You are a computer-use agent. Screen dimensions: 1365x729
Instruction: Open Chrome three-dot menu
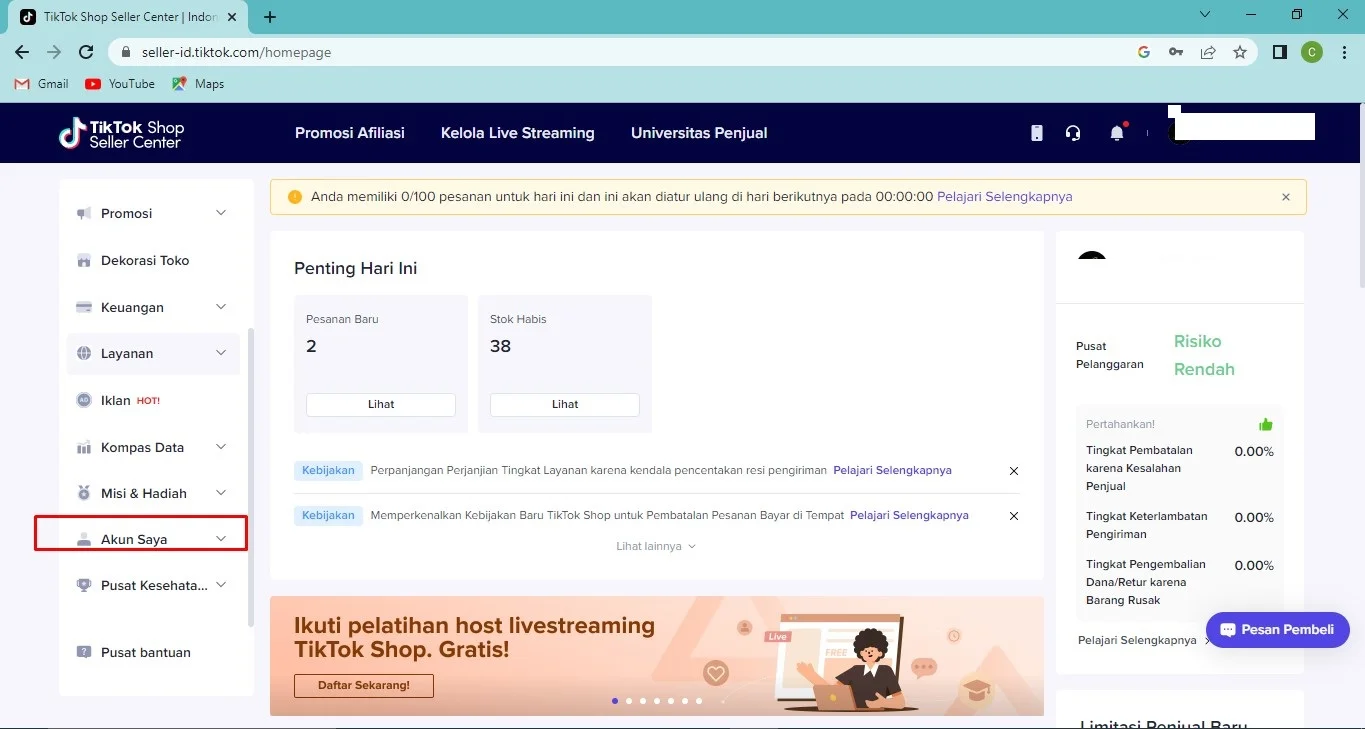point(1343,52)
